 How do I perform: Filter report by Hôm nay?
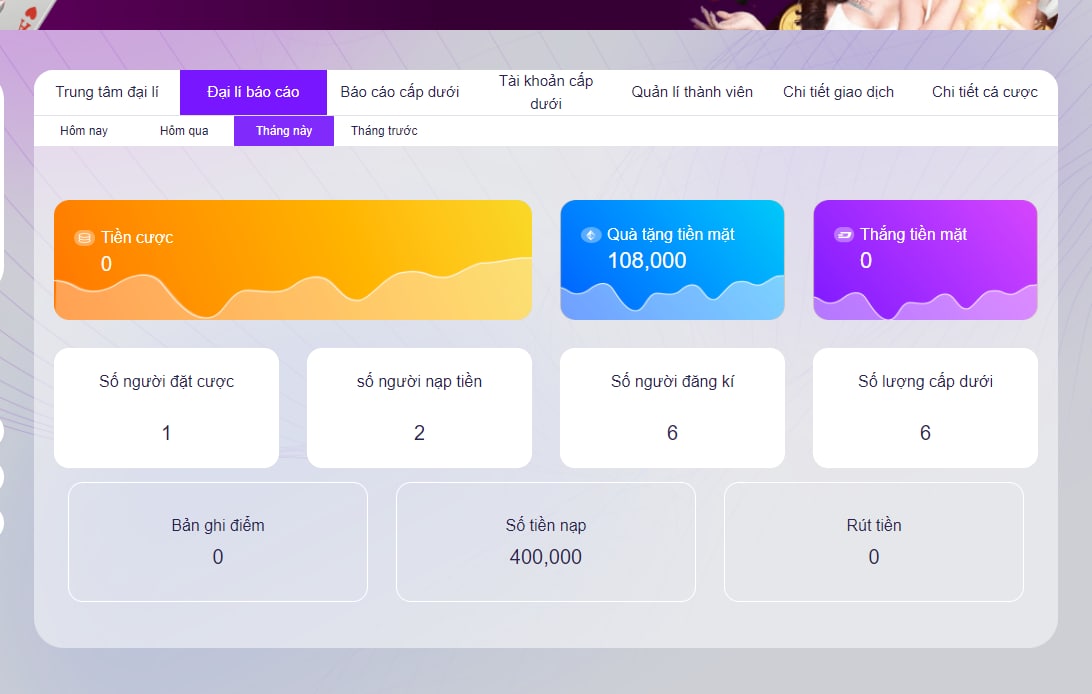[84, 131]
